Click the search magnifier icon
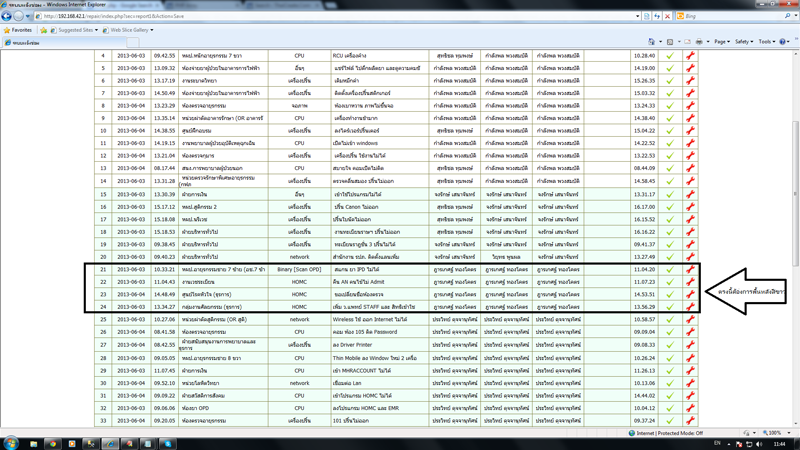 (788, 16)
